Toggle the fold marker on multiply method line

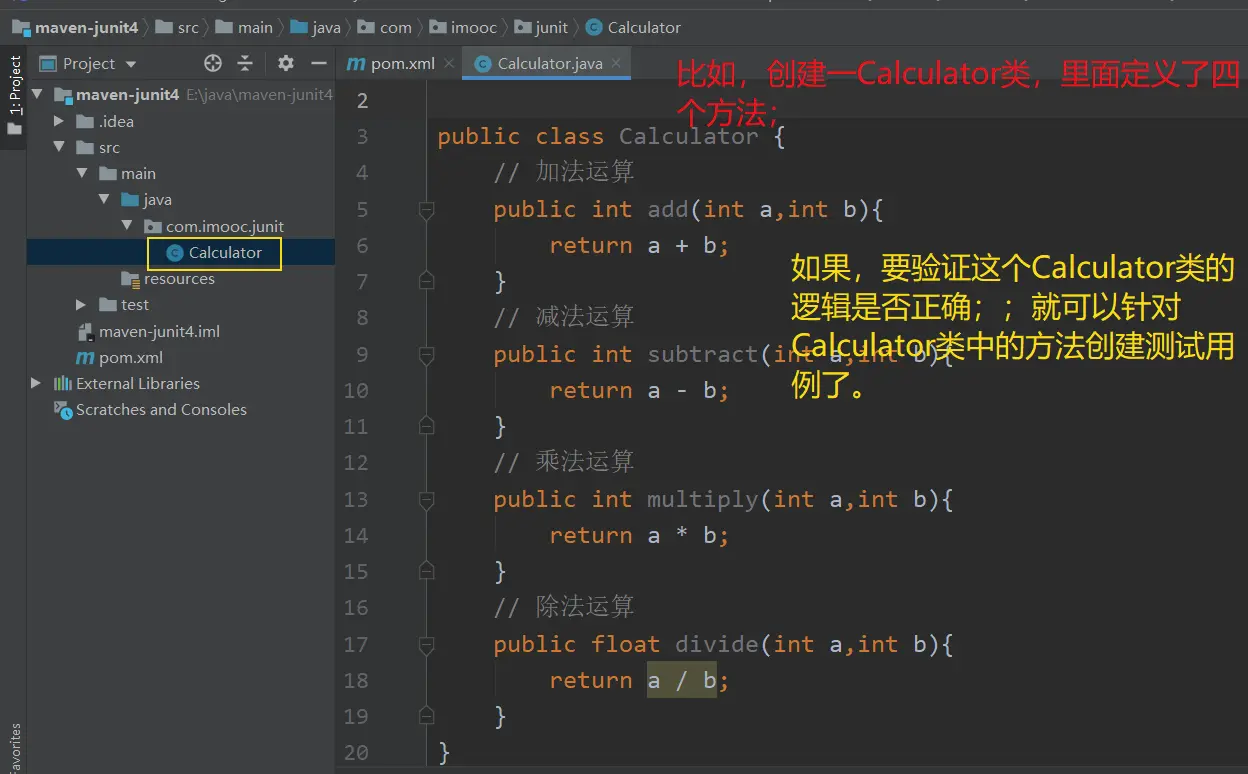point(427,500)
